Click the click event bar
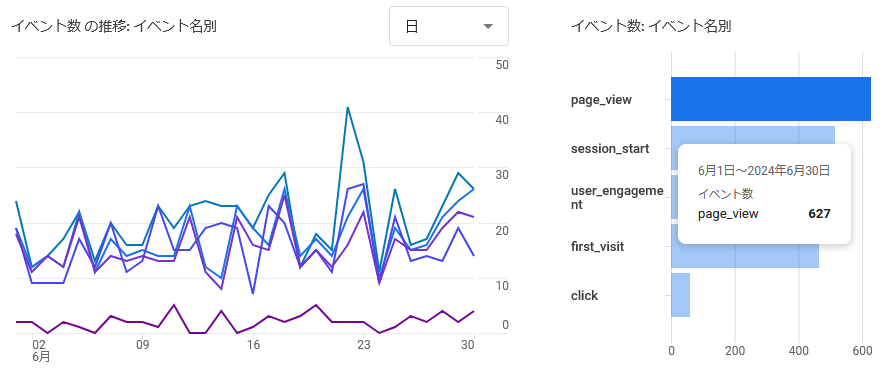 pos(680,295)
